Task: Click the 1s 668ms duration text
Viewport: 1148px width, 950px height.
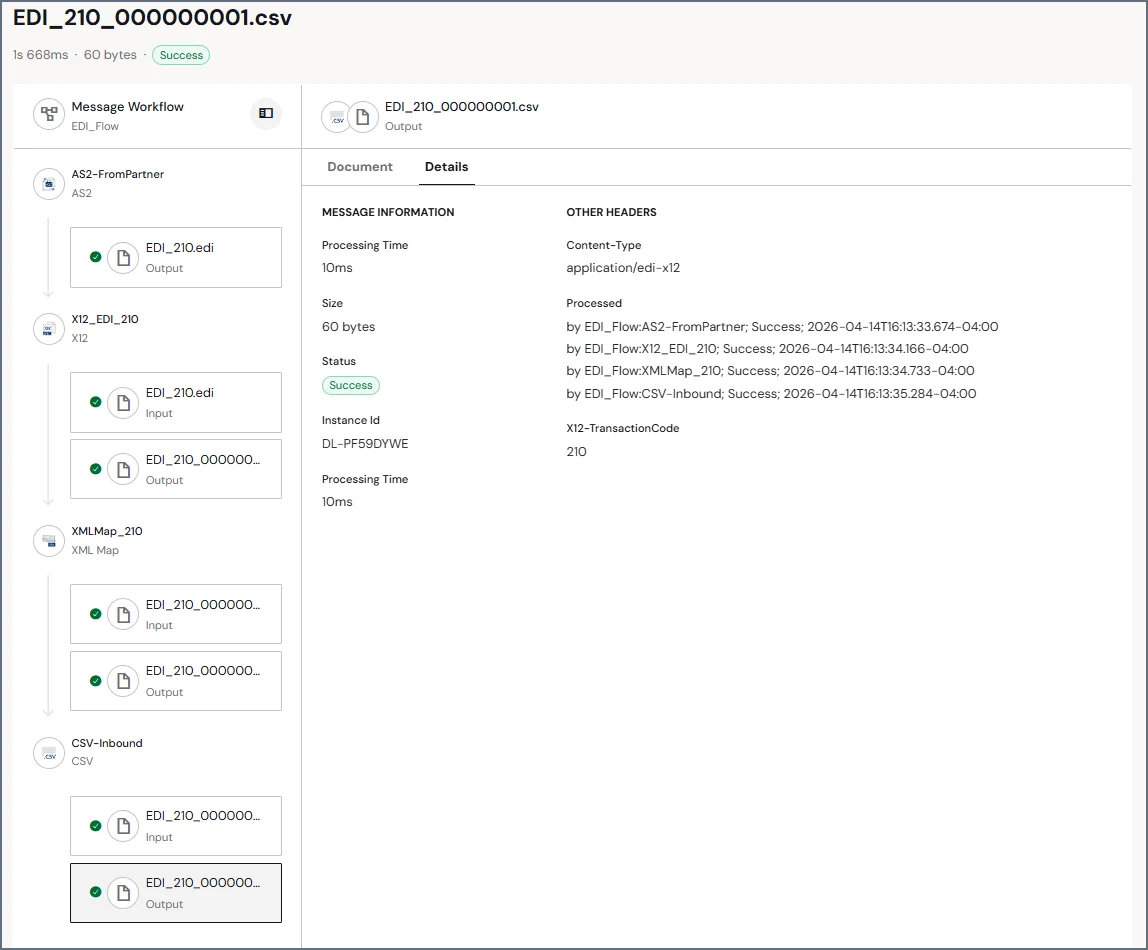Action: click(41, 55)
